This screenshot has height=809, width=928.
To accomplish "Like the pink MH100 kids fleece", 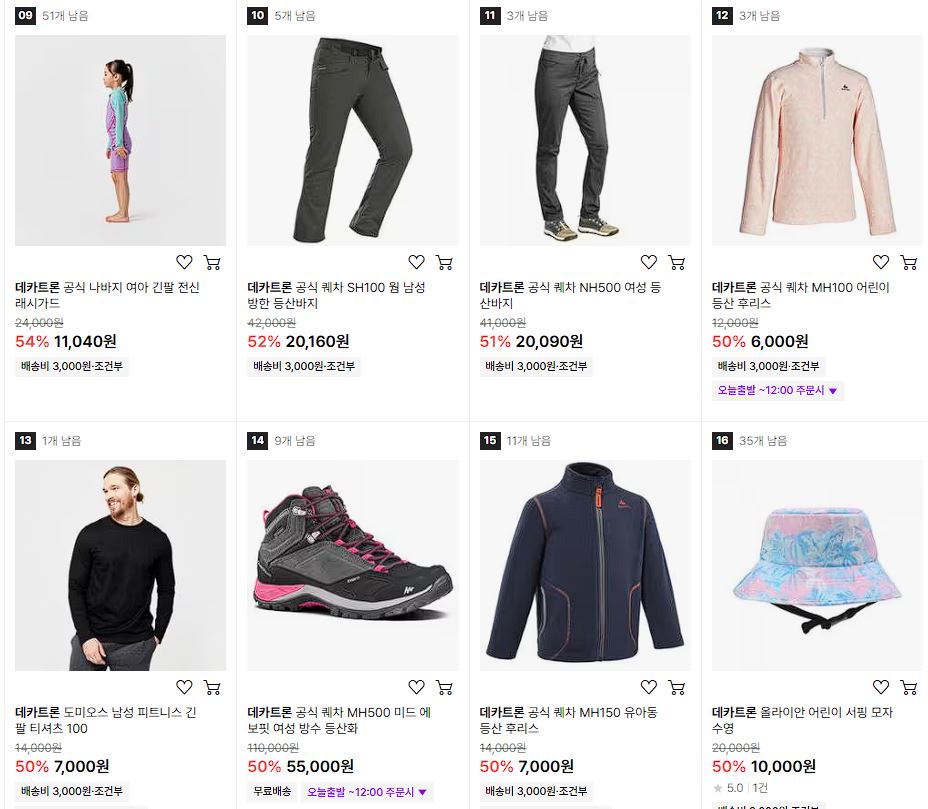I will pyautogui.click(x=881, y=262).
